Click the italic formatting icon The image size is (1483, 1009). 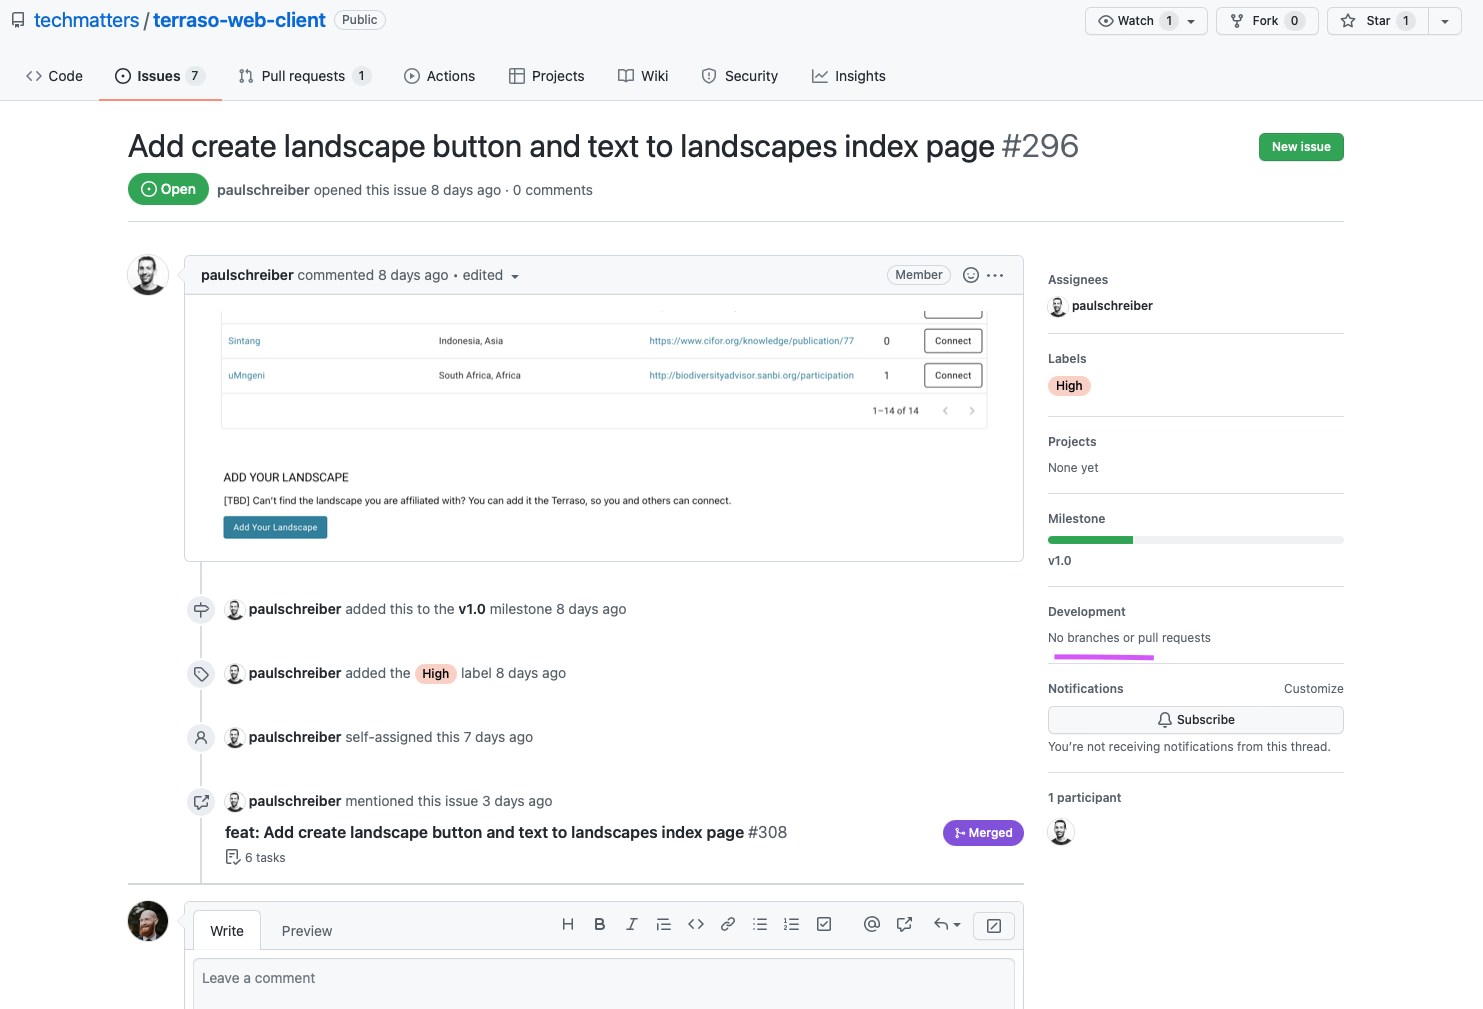click(x=632, y=925)
